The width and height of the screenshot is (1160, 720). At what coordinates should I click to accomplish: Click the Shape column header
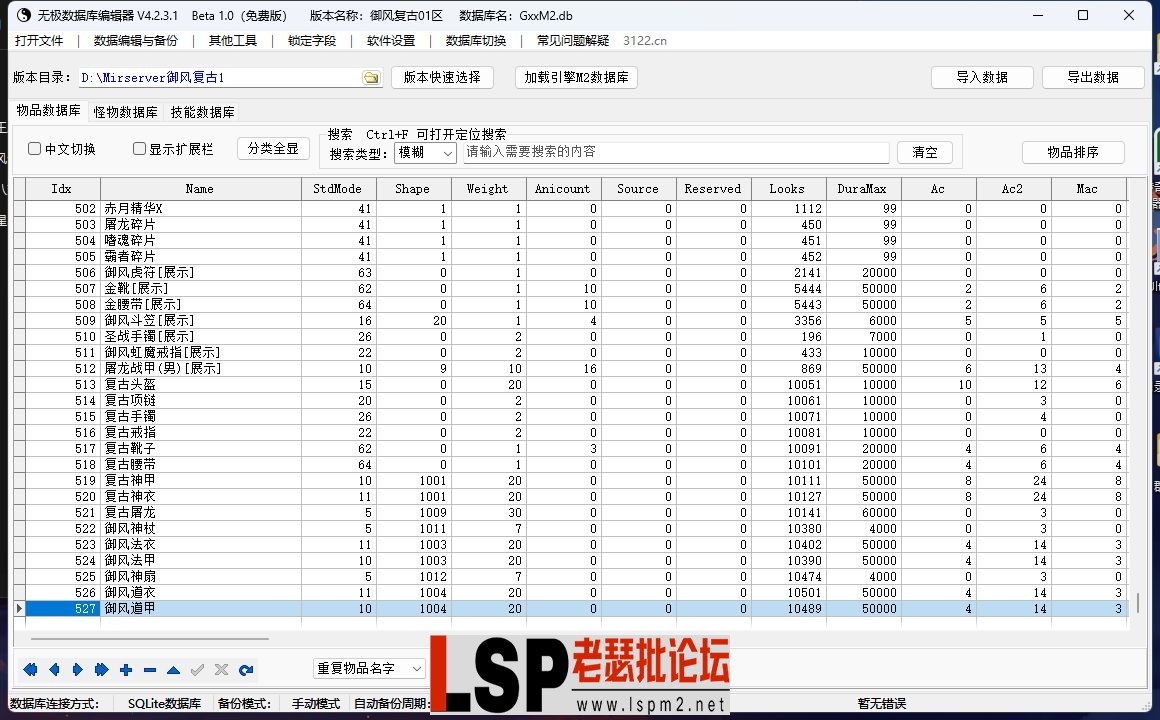coord(413,189)
